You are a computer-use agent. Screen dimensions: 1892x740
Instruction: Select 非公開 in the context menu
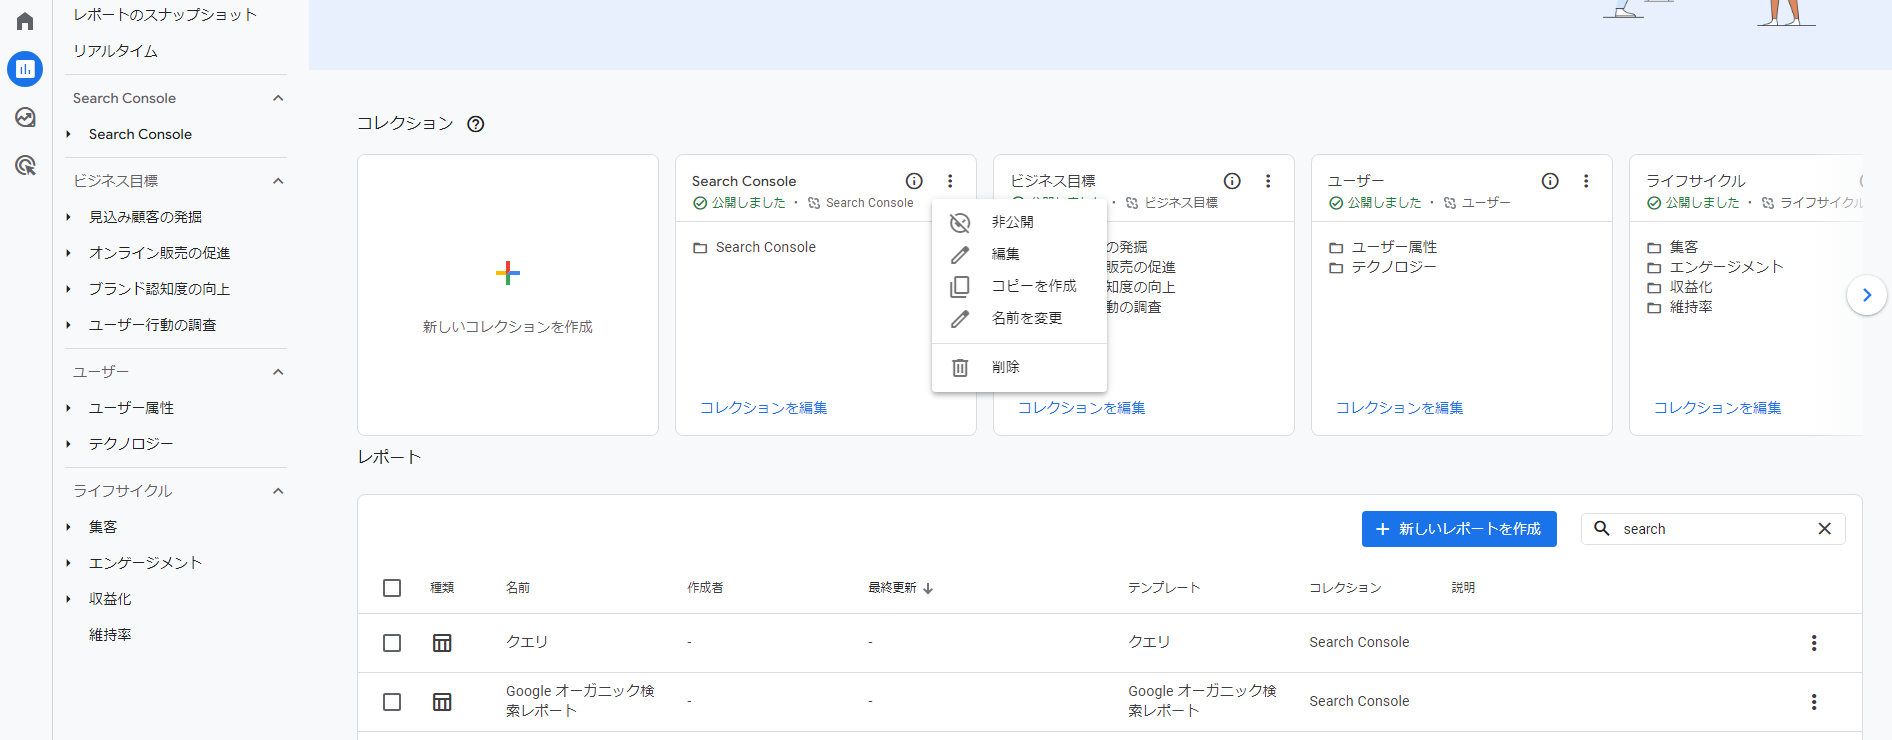(1019, 222)
